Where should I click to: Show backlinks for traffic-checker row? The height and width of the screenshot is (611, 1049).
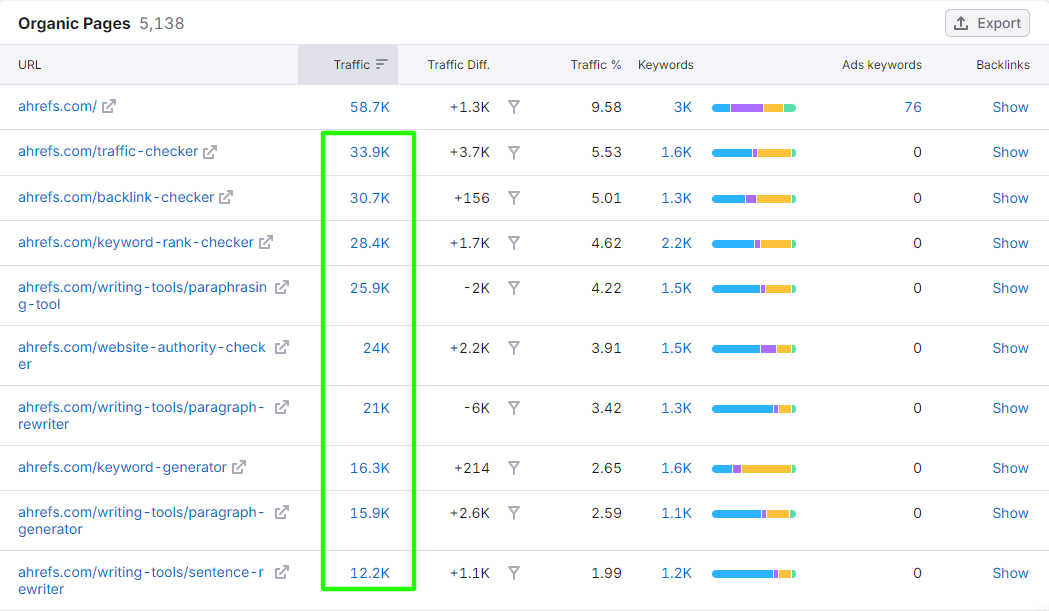(x=1010, y=152)
